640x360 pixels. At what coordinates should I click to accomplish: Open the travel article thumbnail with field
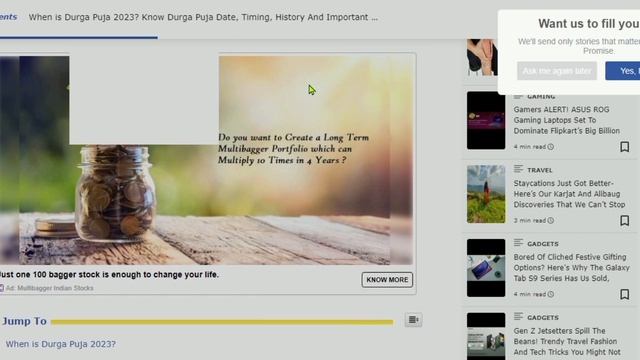click(x=486, y=194)
